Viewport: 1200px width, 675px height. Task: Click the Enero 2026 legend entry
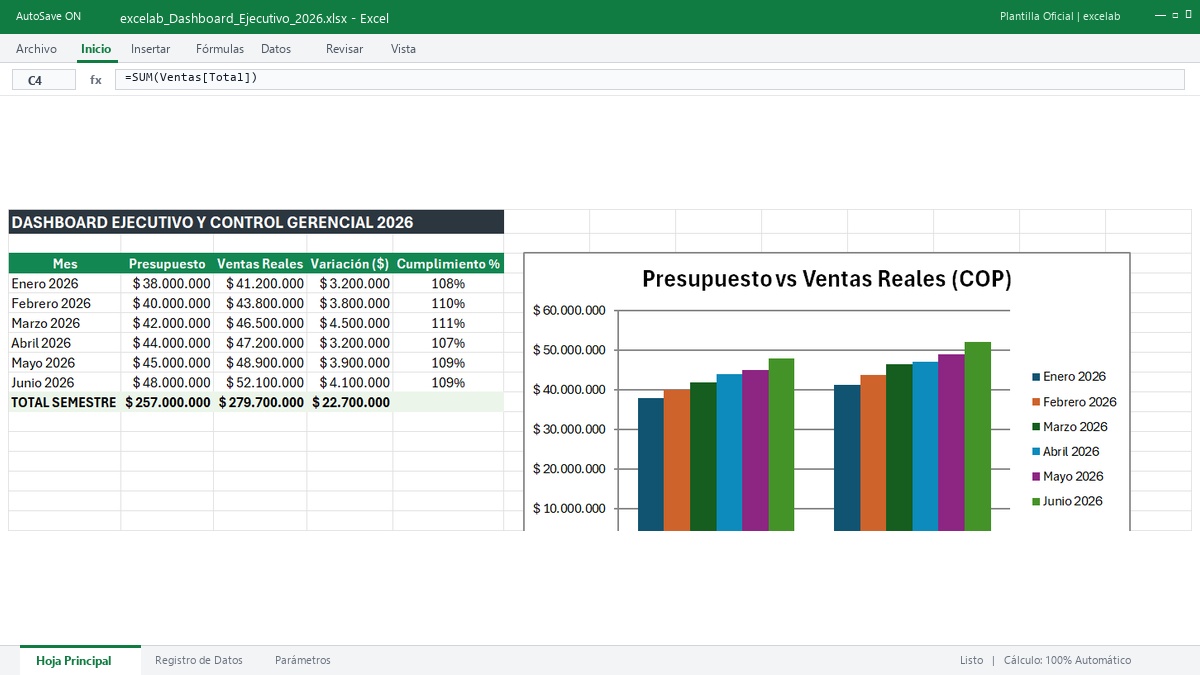(x=1069, y=377)
